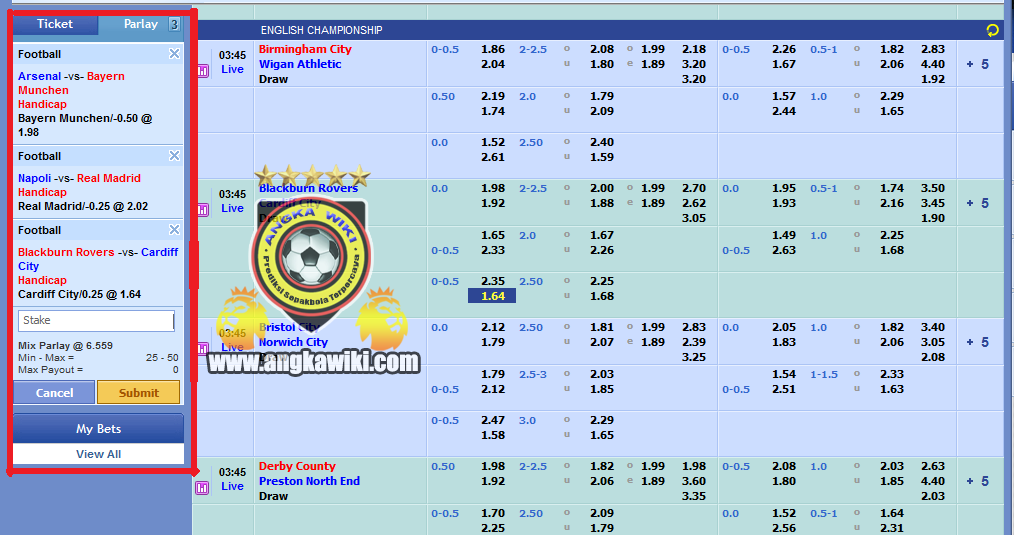
Task: Open stats icon for Birmingham City match
Action: 202,71
